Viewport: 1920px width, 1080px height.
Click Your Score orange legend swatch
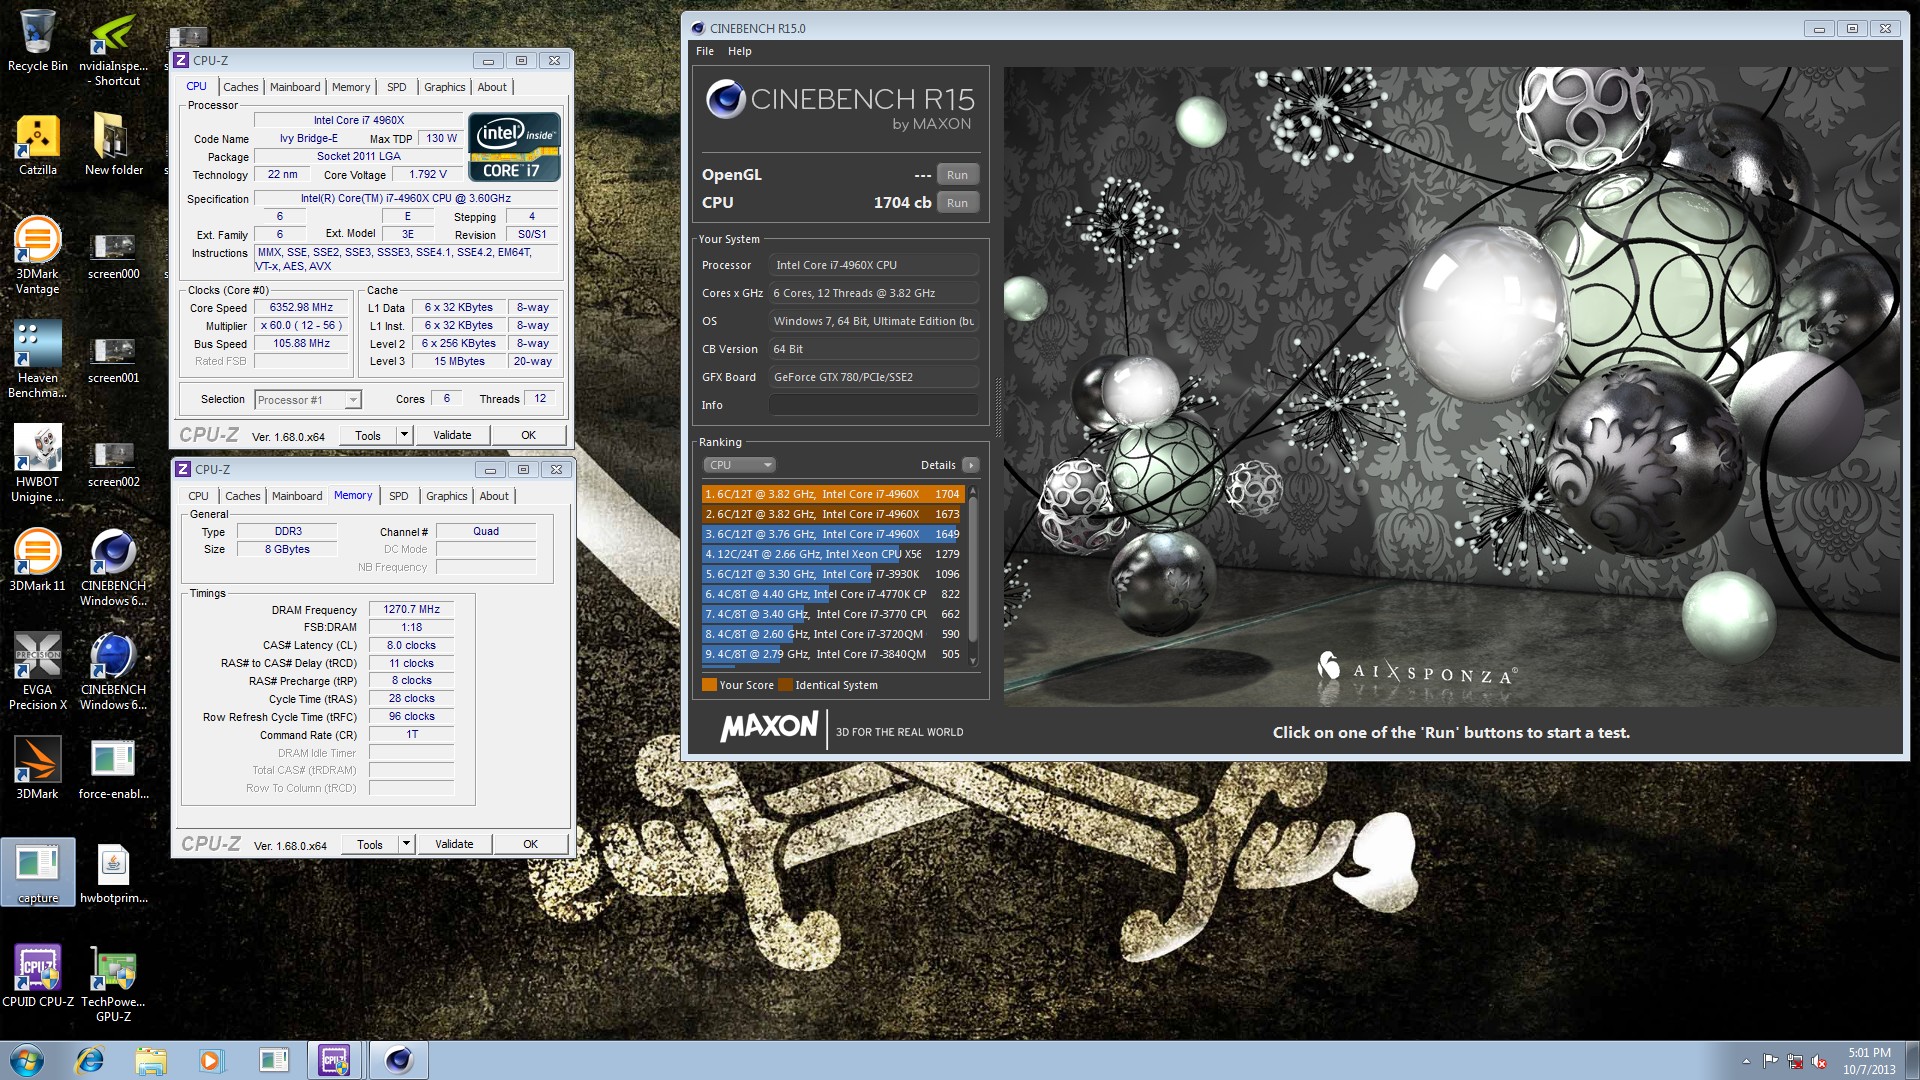coord(709,685)
